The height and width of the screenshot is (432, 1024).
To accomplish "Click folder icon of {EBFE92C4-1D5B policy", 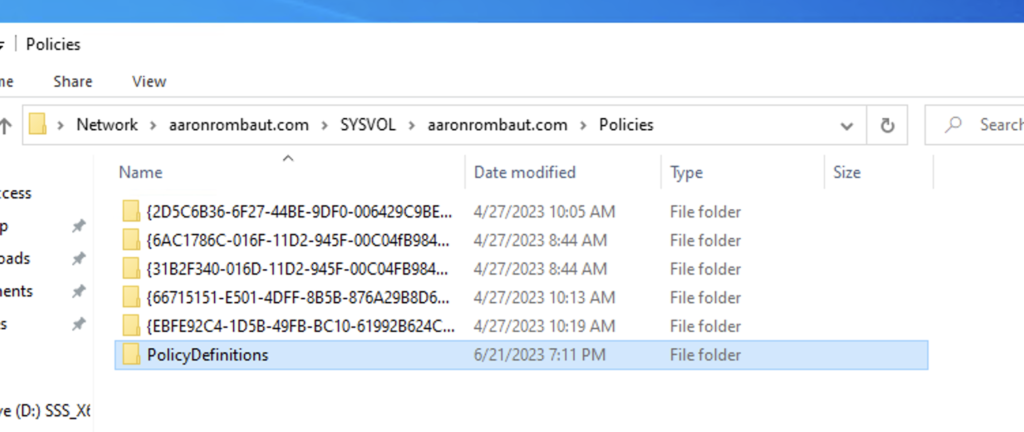I will (x=130, y=326).
